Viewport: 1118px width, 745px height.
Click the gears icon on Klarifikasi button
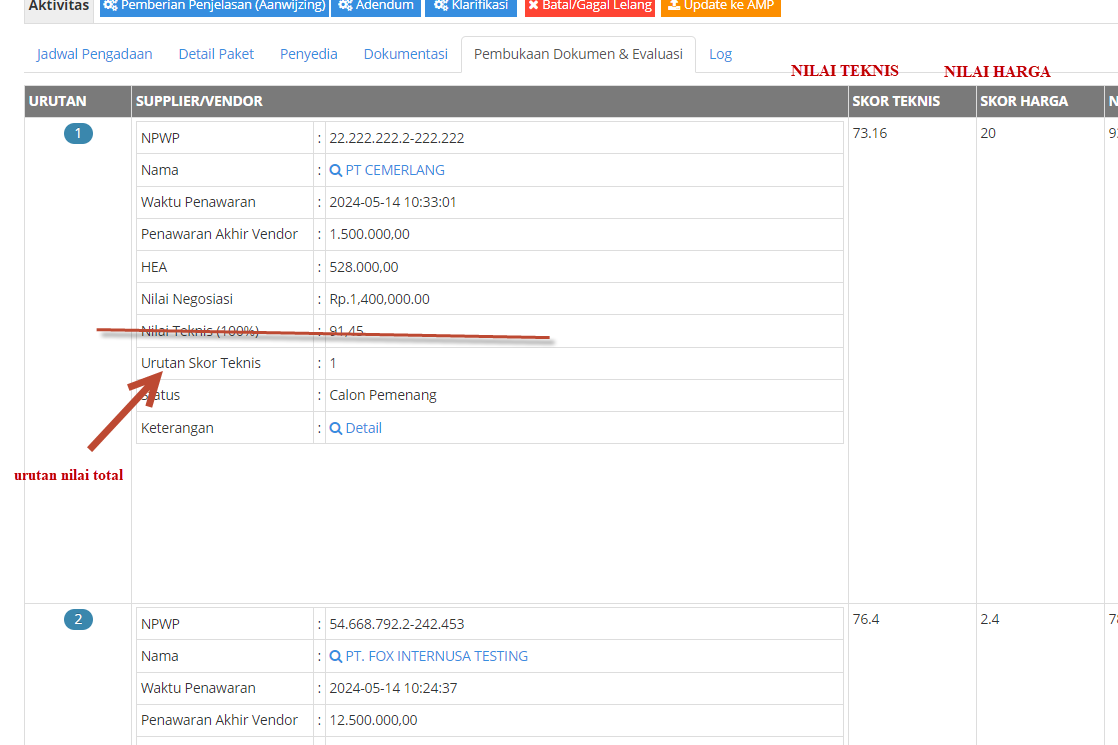coord(440,6)
